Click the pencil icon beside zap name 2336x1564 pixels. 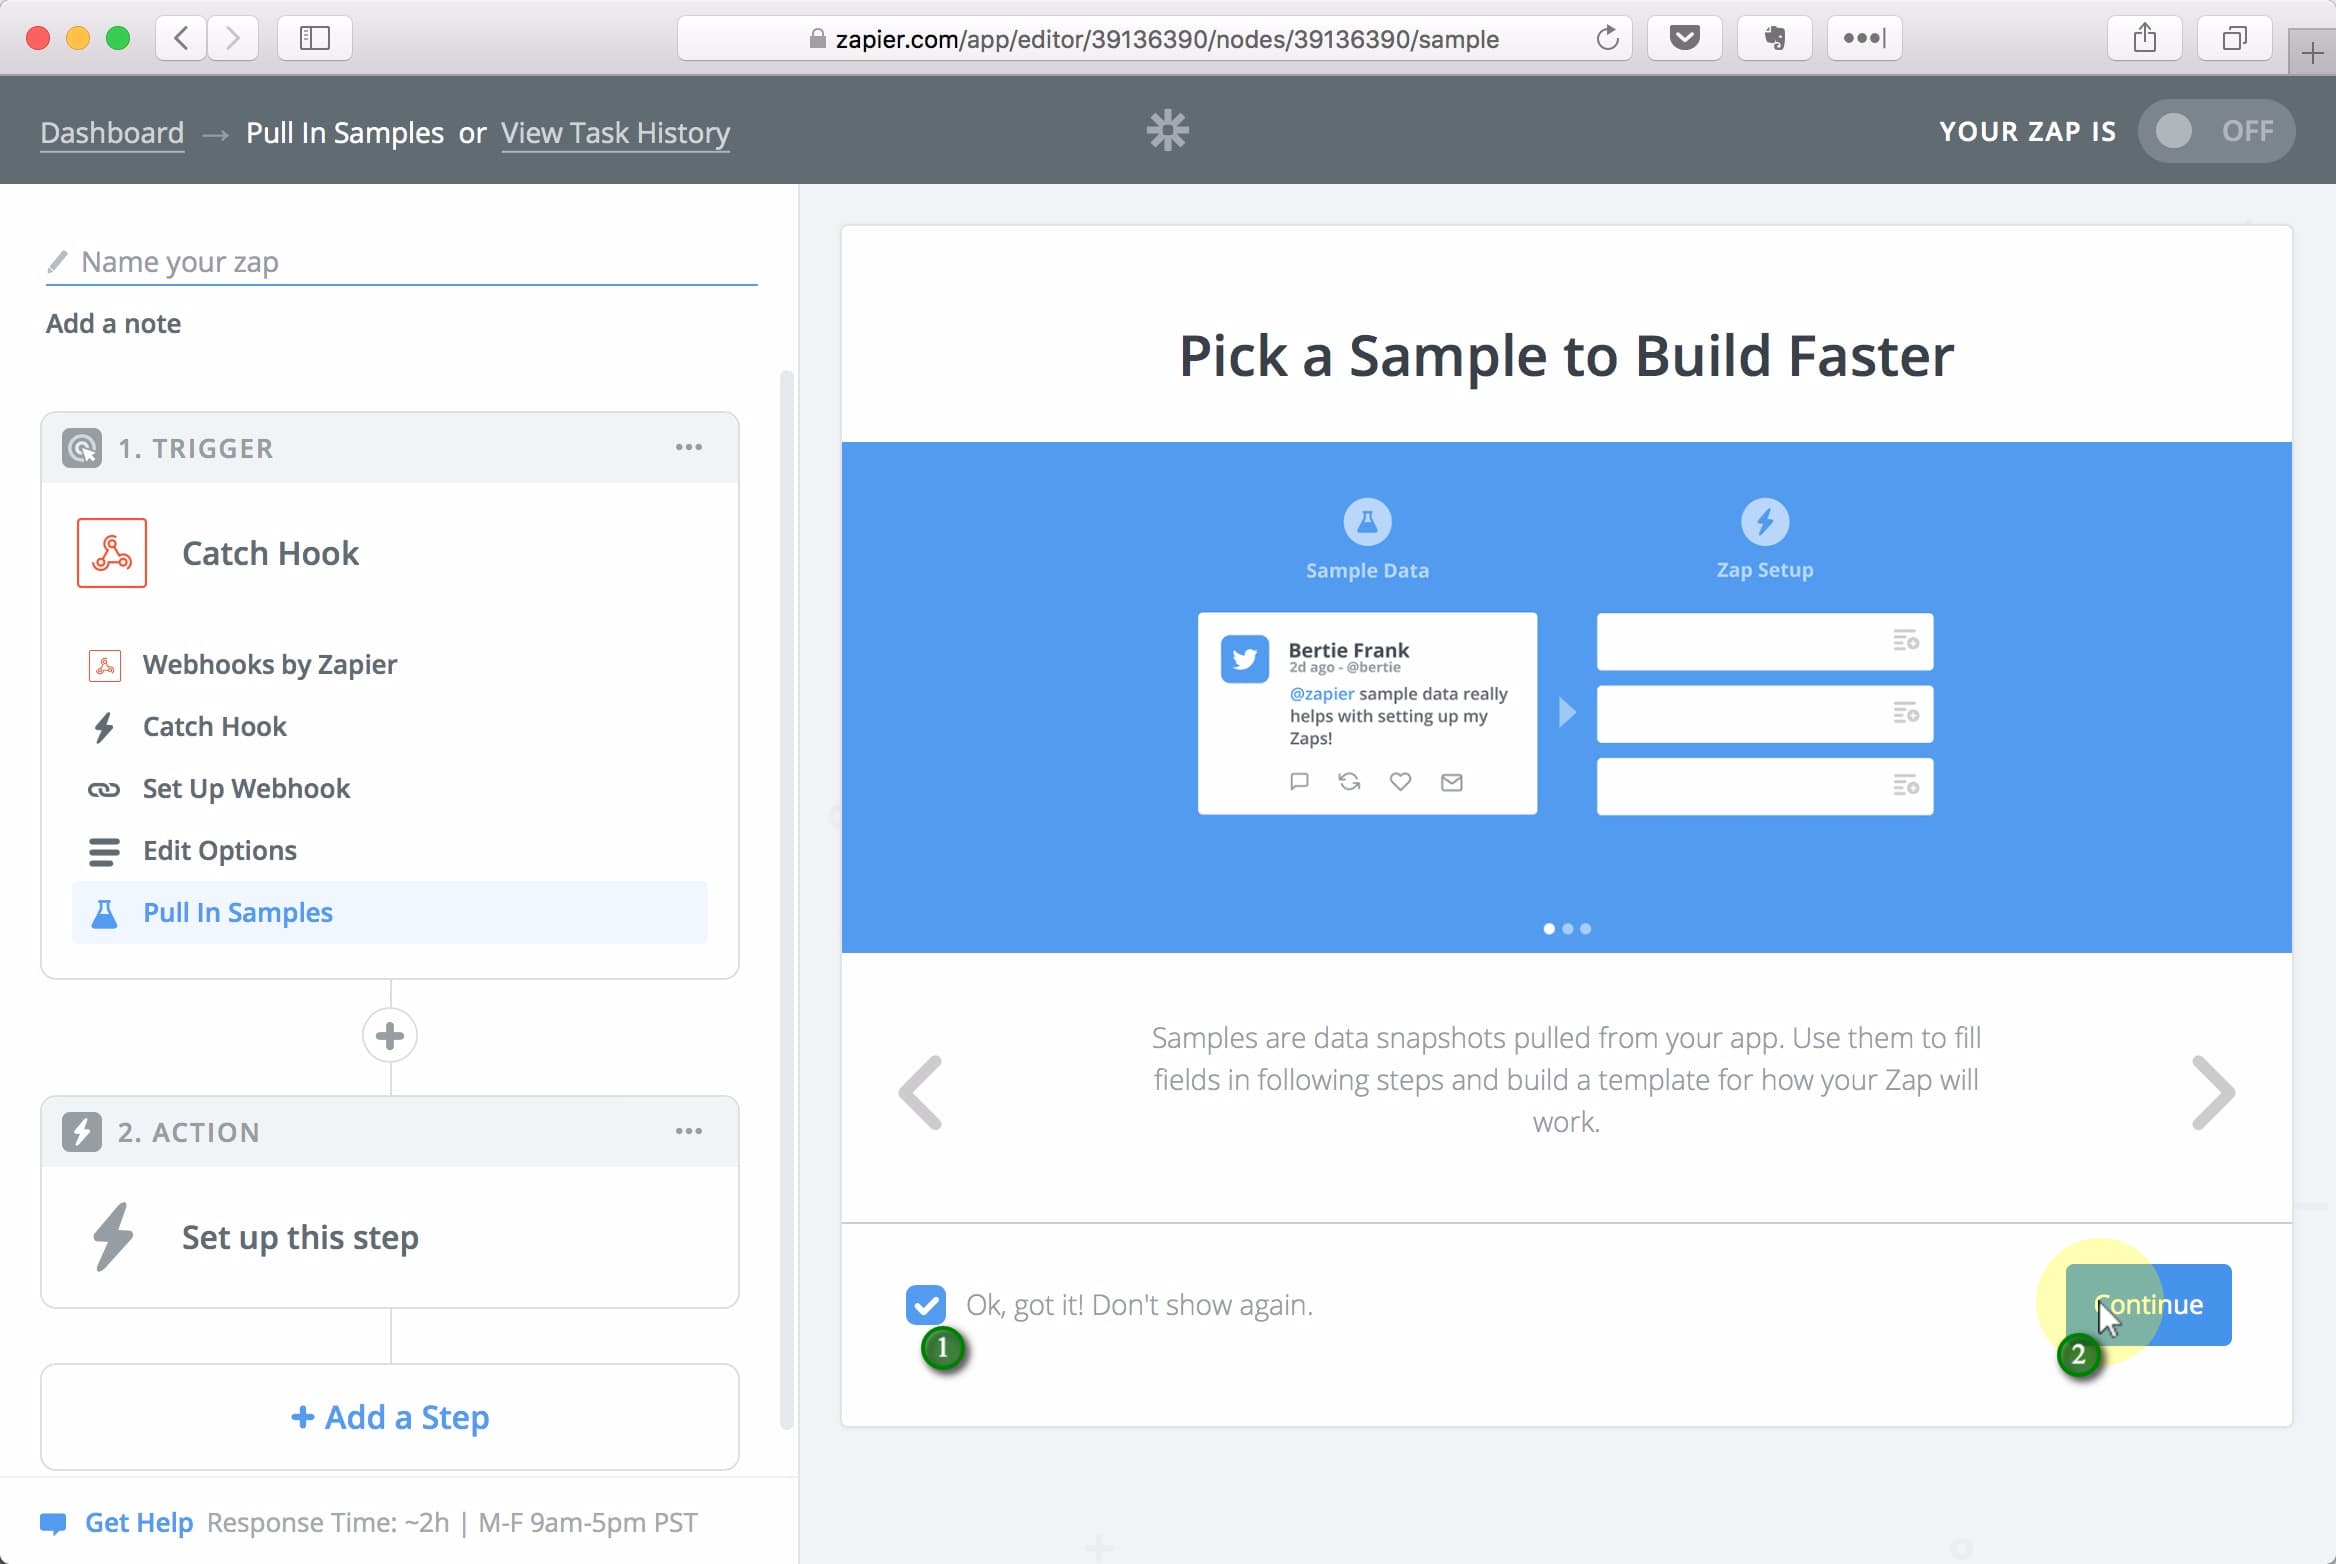coord(57,262)
